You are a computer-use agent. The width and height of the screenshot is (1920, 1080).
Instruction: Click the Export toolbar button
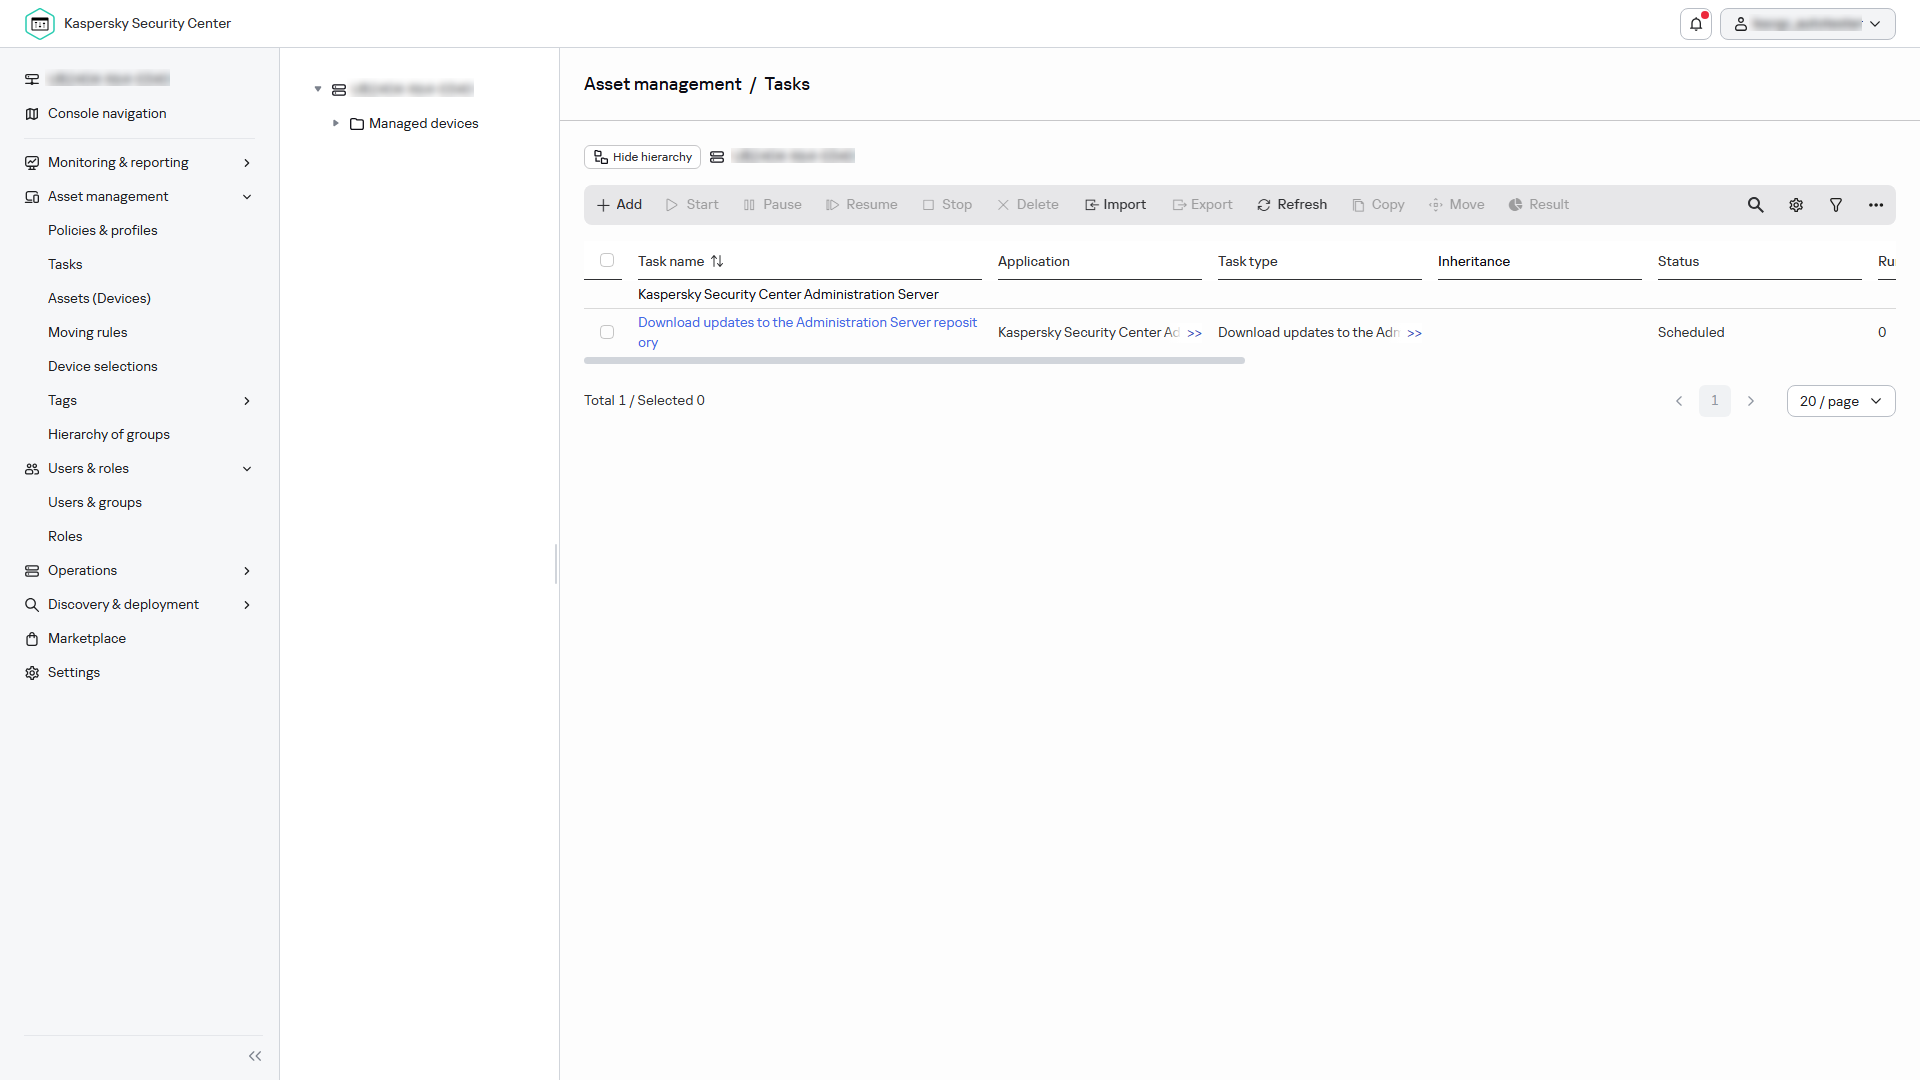(x=1202, y=205)
